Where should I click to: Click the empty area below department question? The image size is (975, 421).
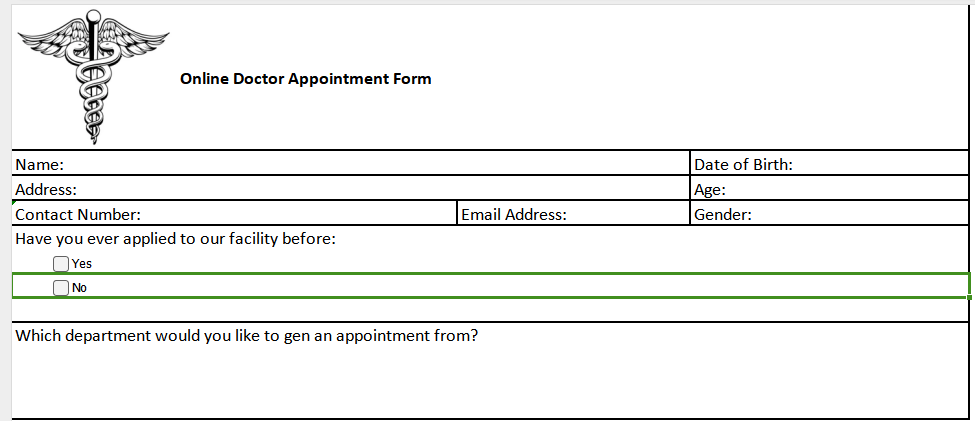pyautogui.click(x=490, y=382)
